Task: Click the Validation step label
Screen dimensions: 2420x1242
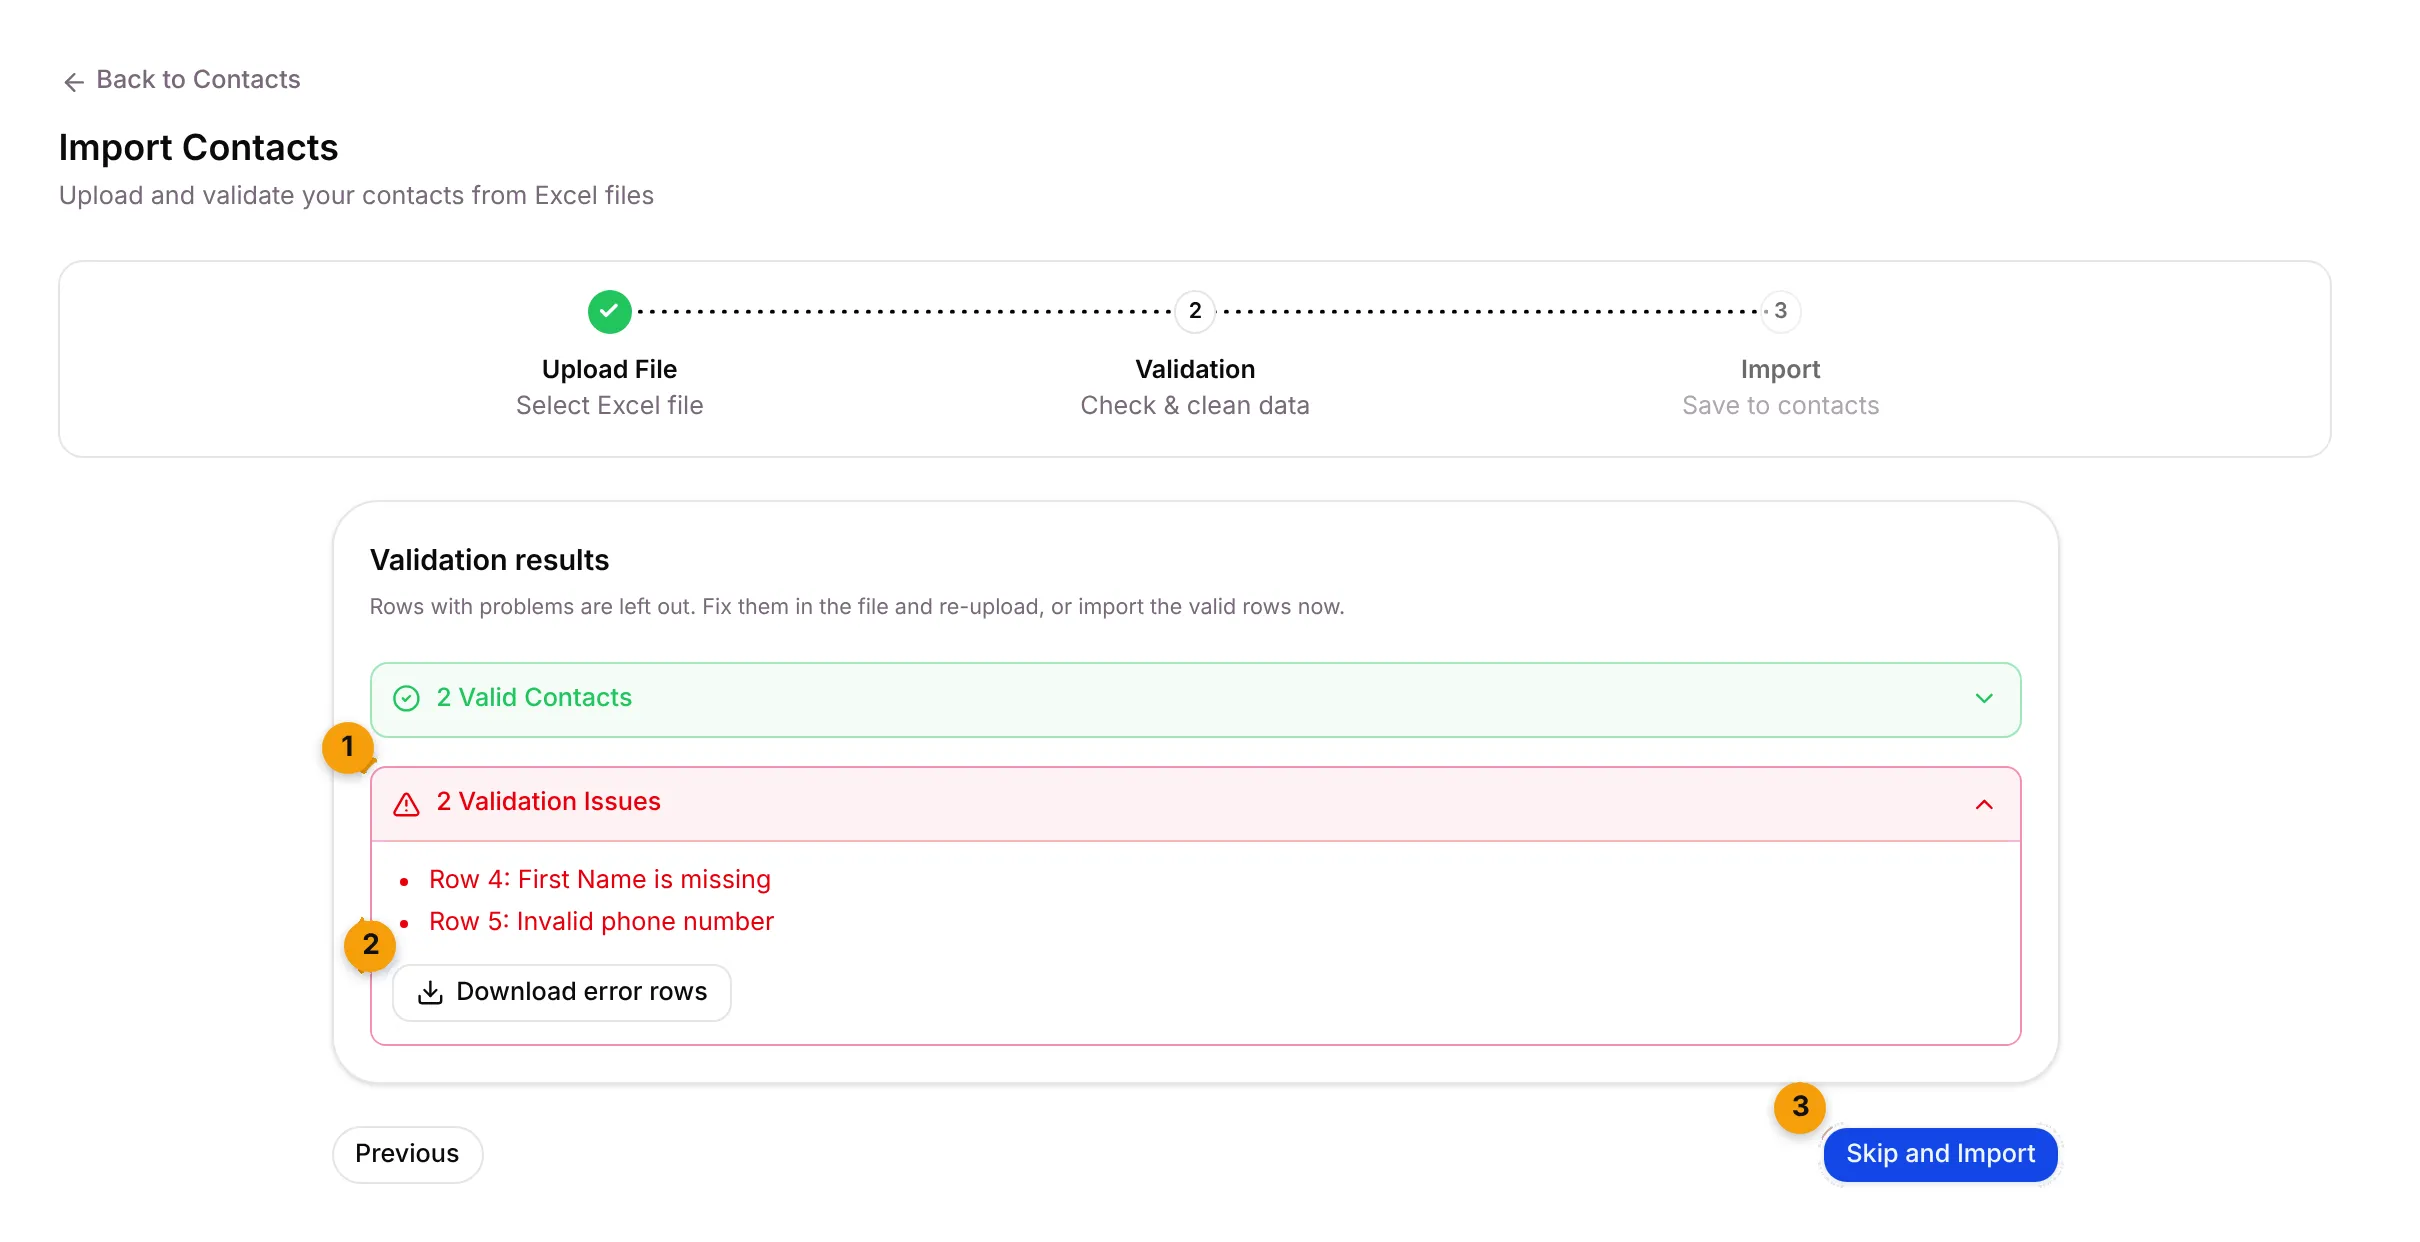Action: tap(1194, 369)
